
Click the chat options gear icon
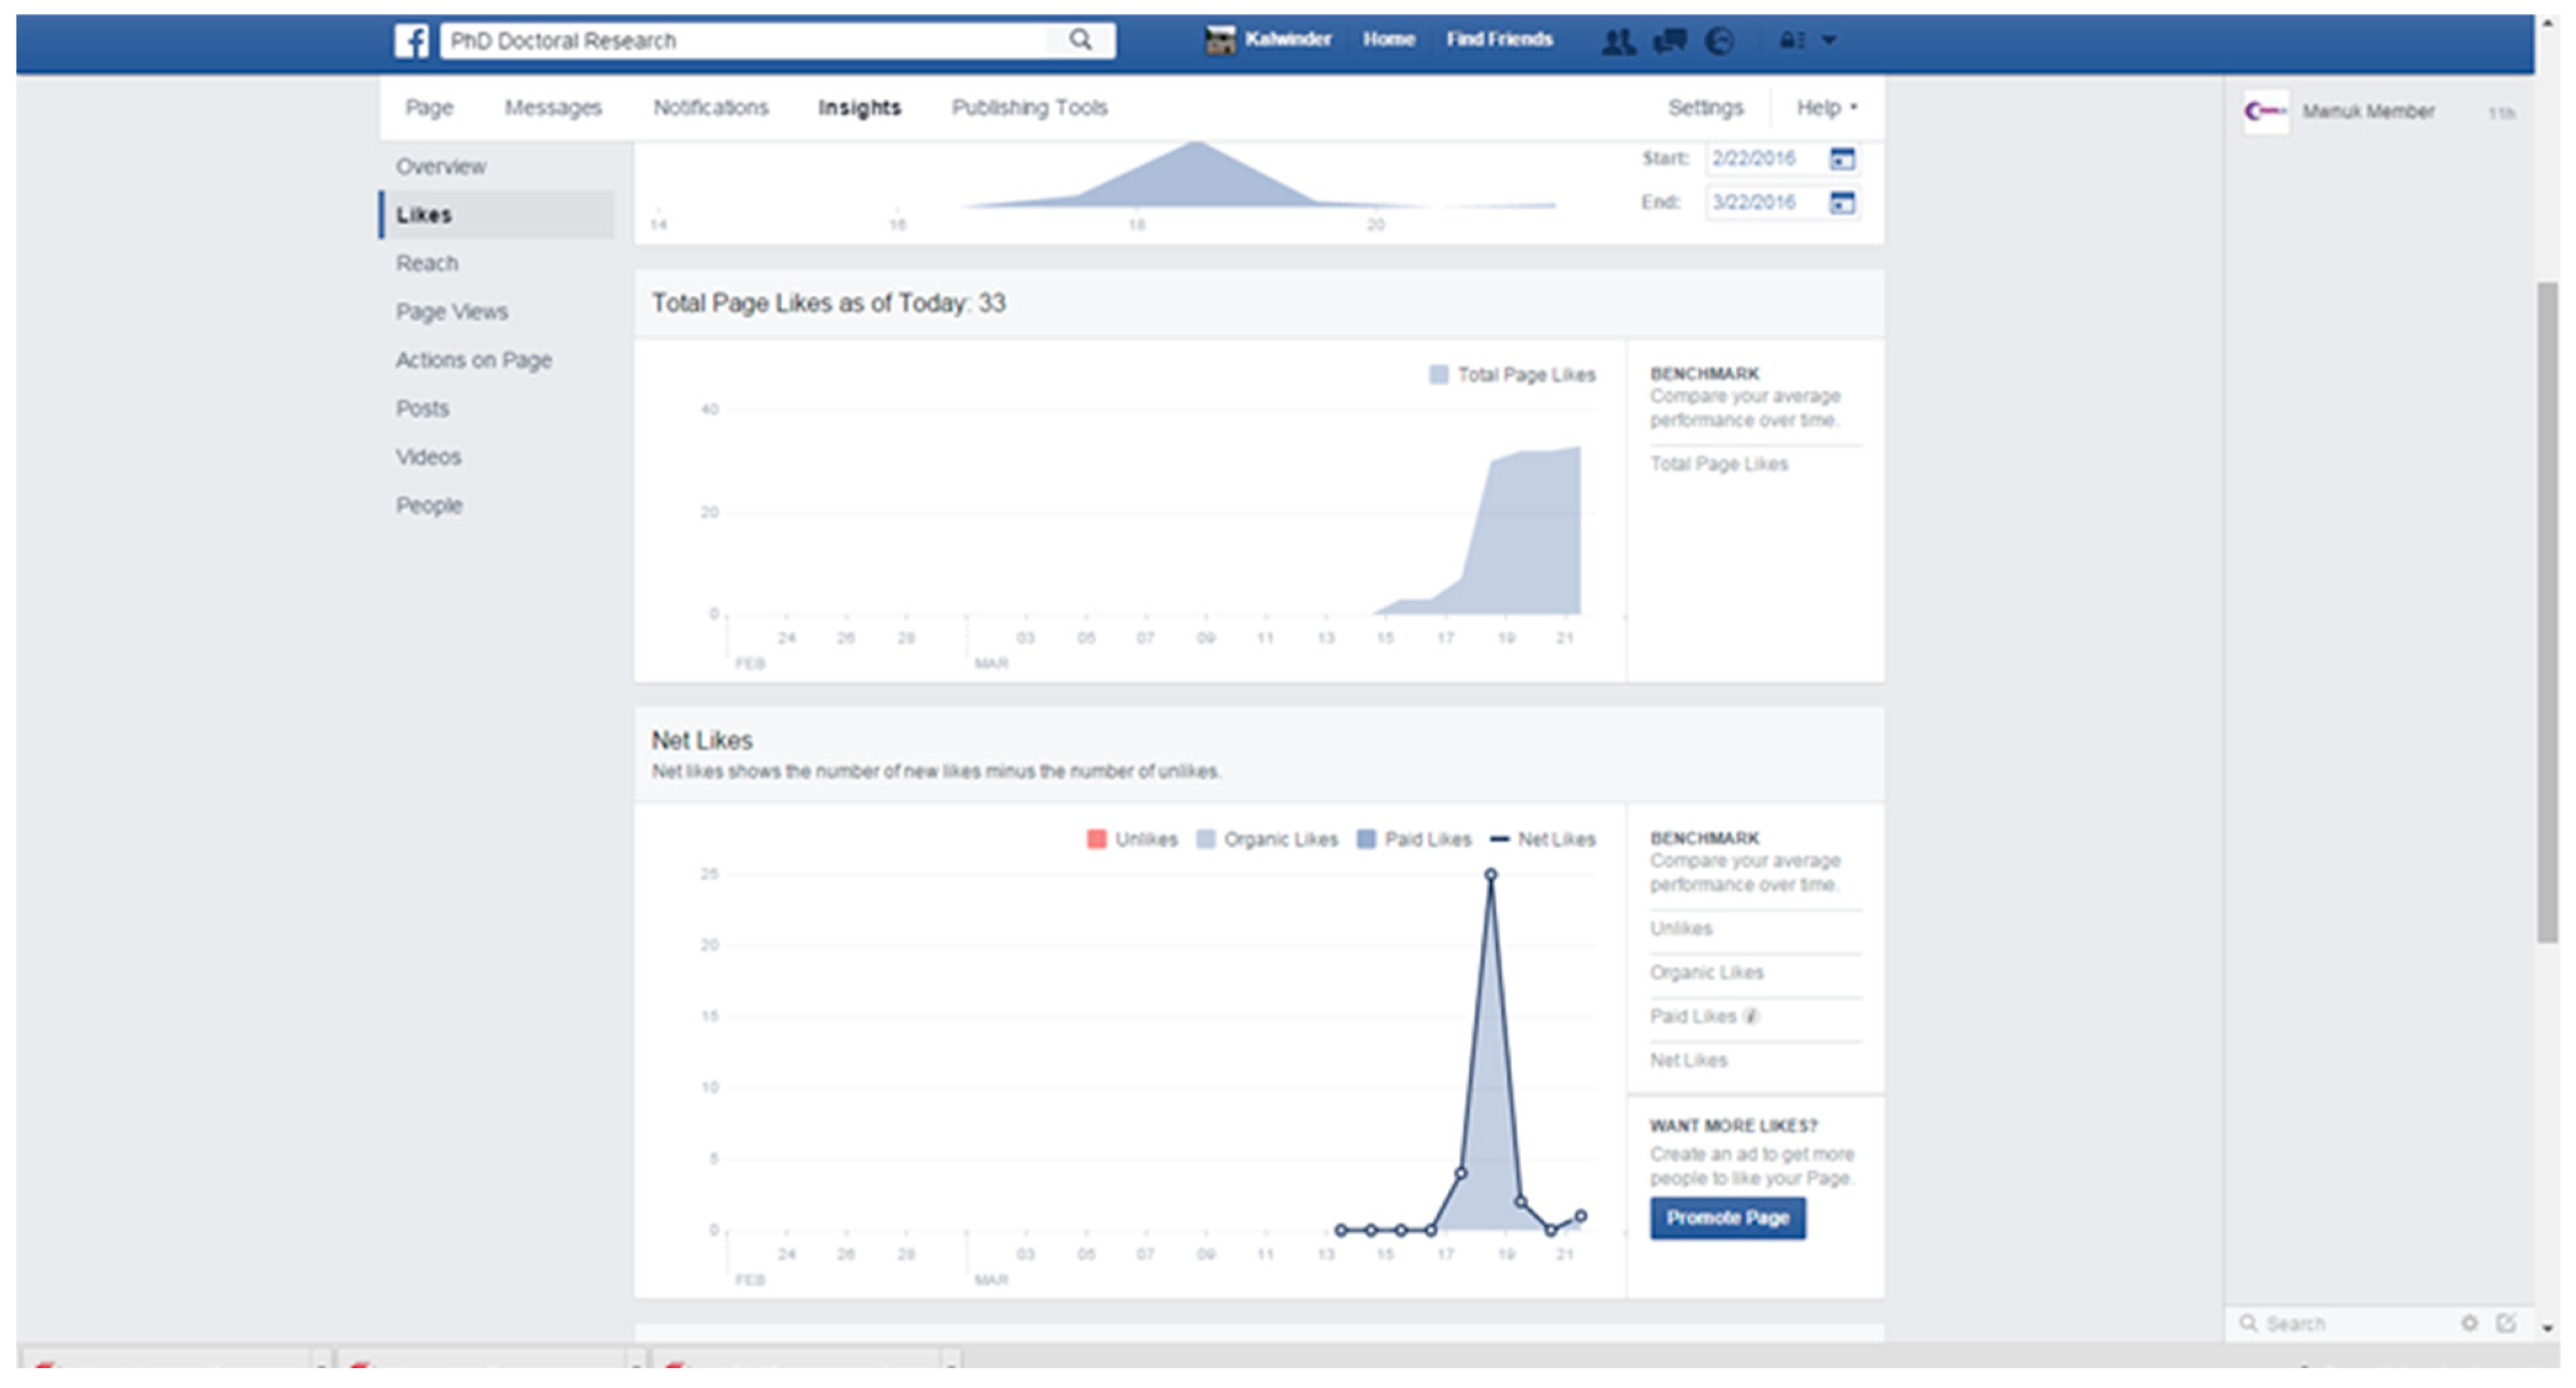[2469, 1323]
